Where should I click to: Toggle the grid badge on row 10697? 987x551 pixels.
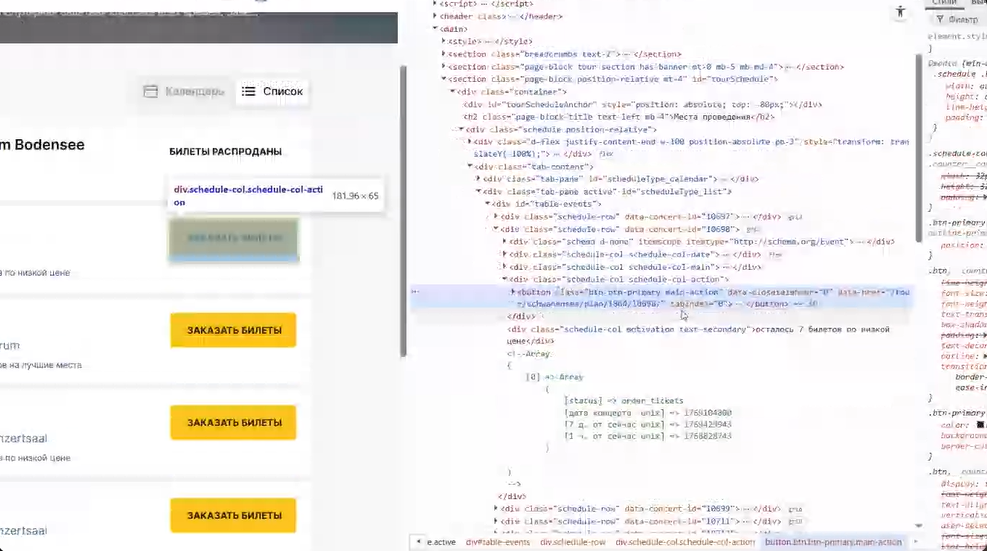click(794, 217)
